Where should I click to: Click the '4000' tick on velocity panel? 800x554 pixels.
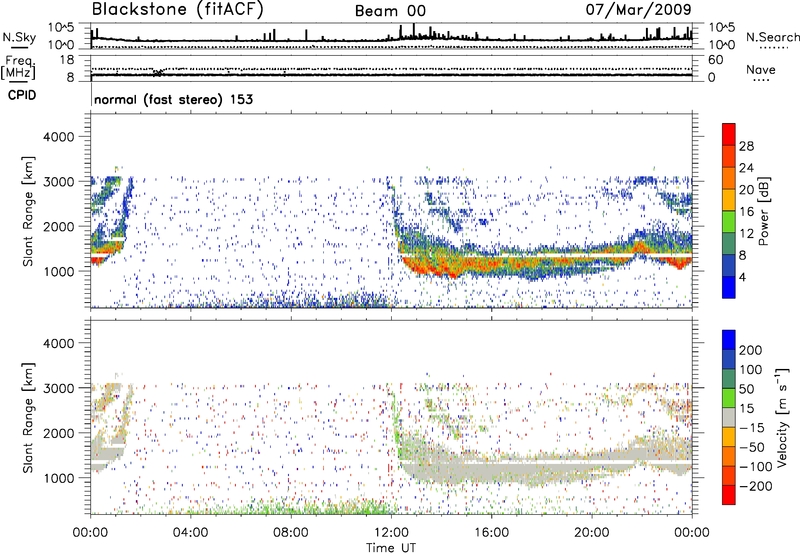59,343
